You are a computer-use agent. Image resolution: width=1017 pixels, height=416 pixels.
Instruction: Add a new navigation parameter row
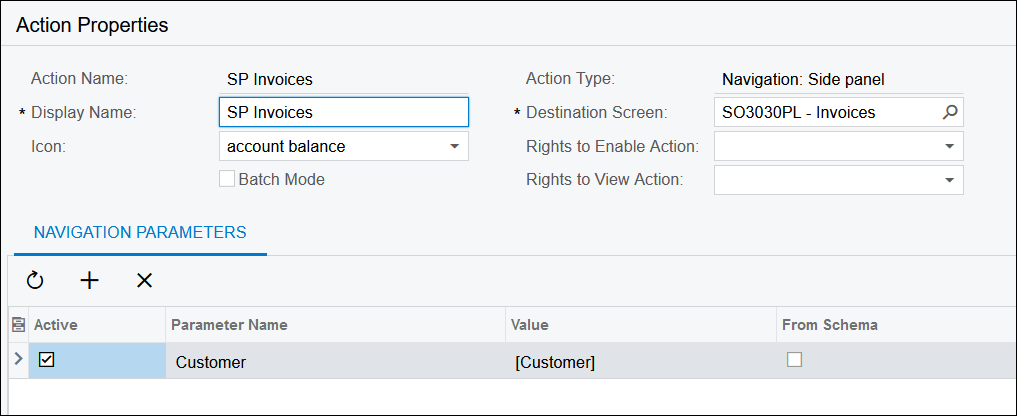[90, 281]
